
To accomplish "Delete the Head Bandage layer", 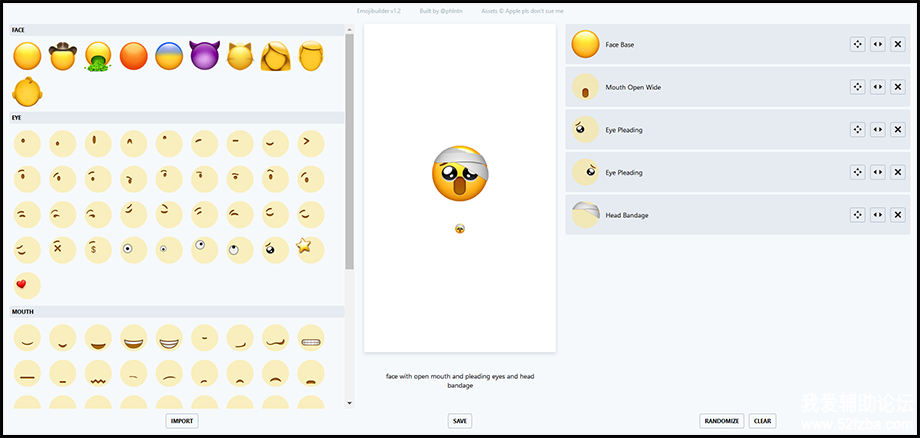I will (898, 215).
